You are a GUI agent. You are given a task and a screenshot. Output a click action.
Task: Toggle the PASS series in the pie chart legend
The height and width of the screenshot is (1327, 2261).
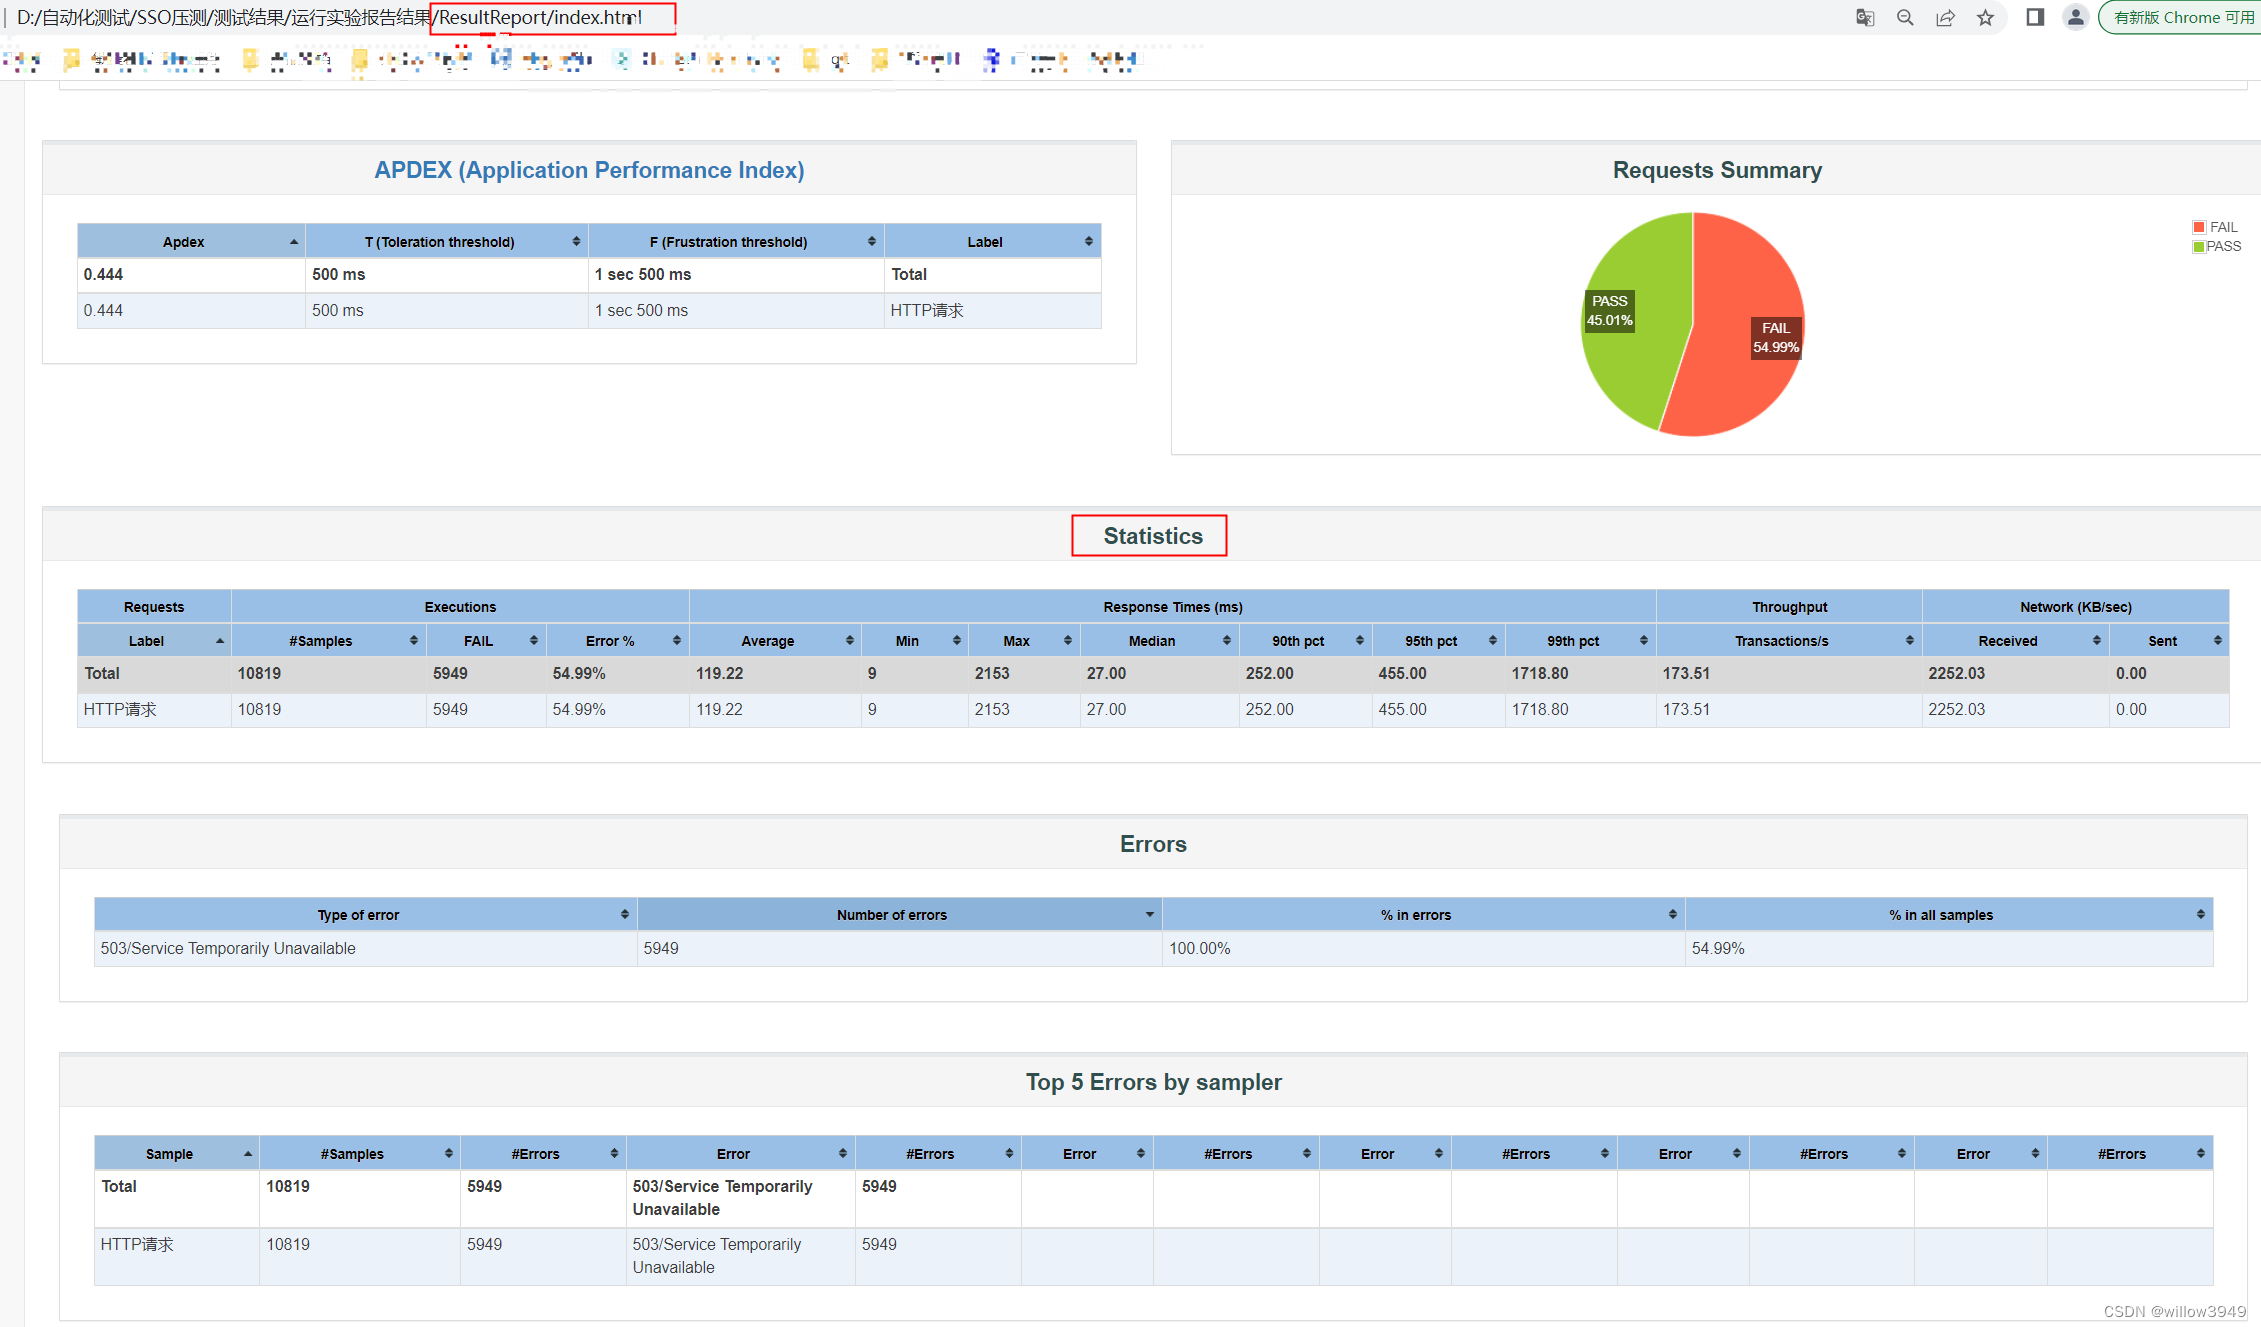(2216, 246)
